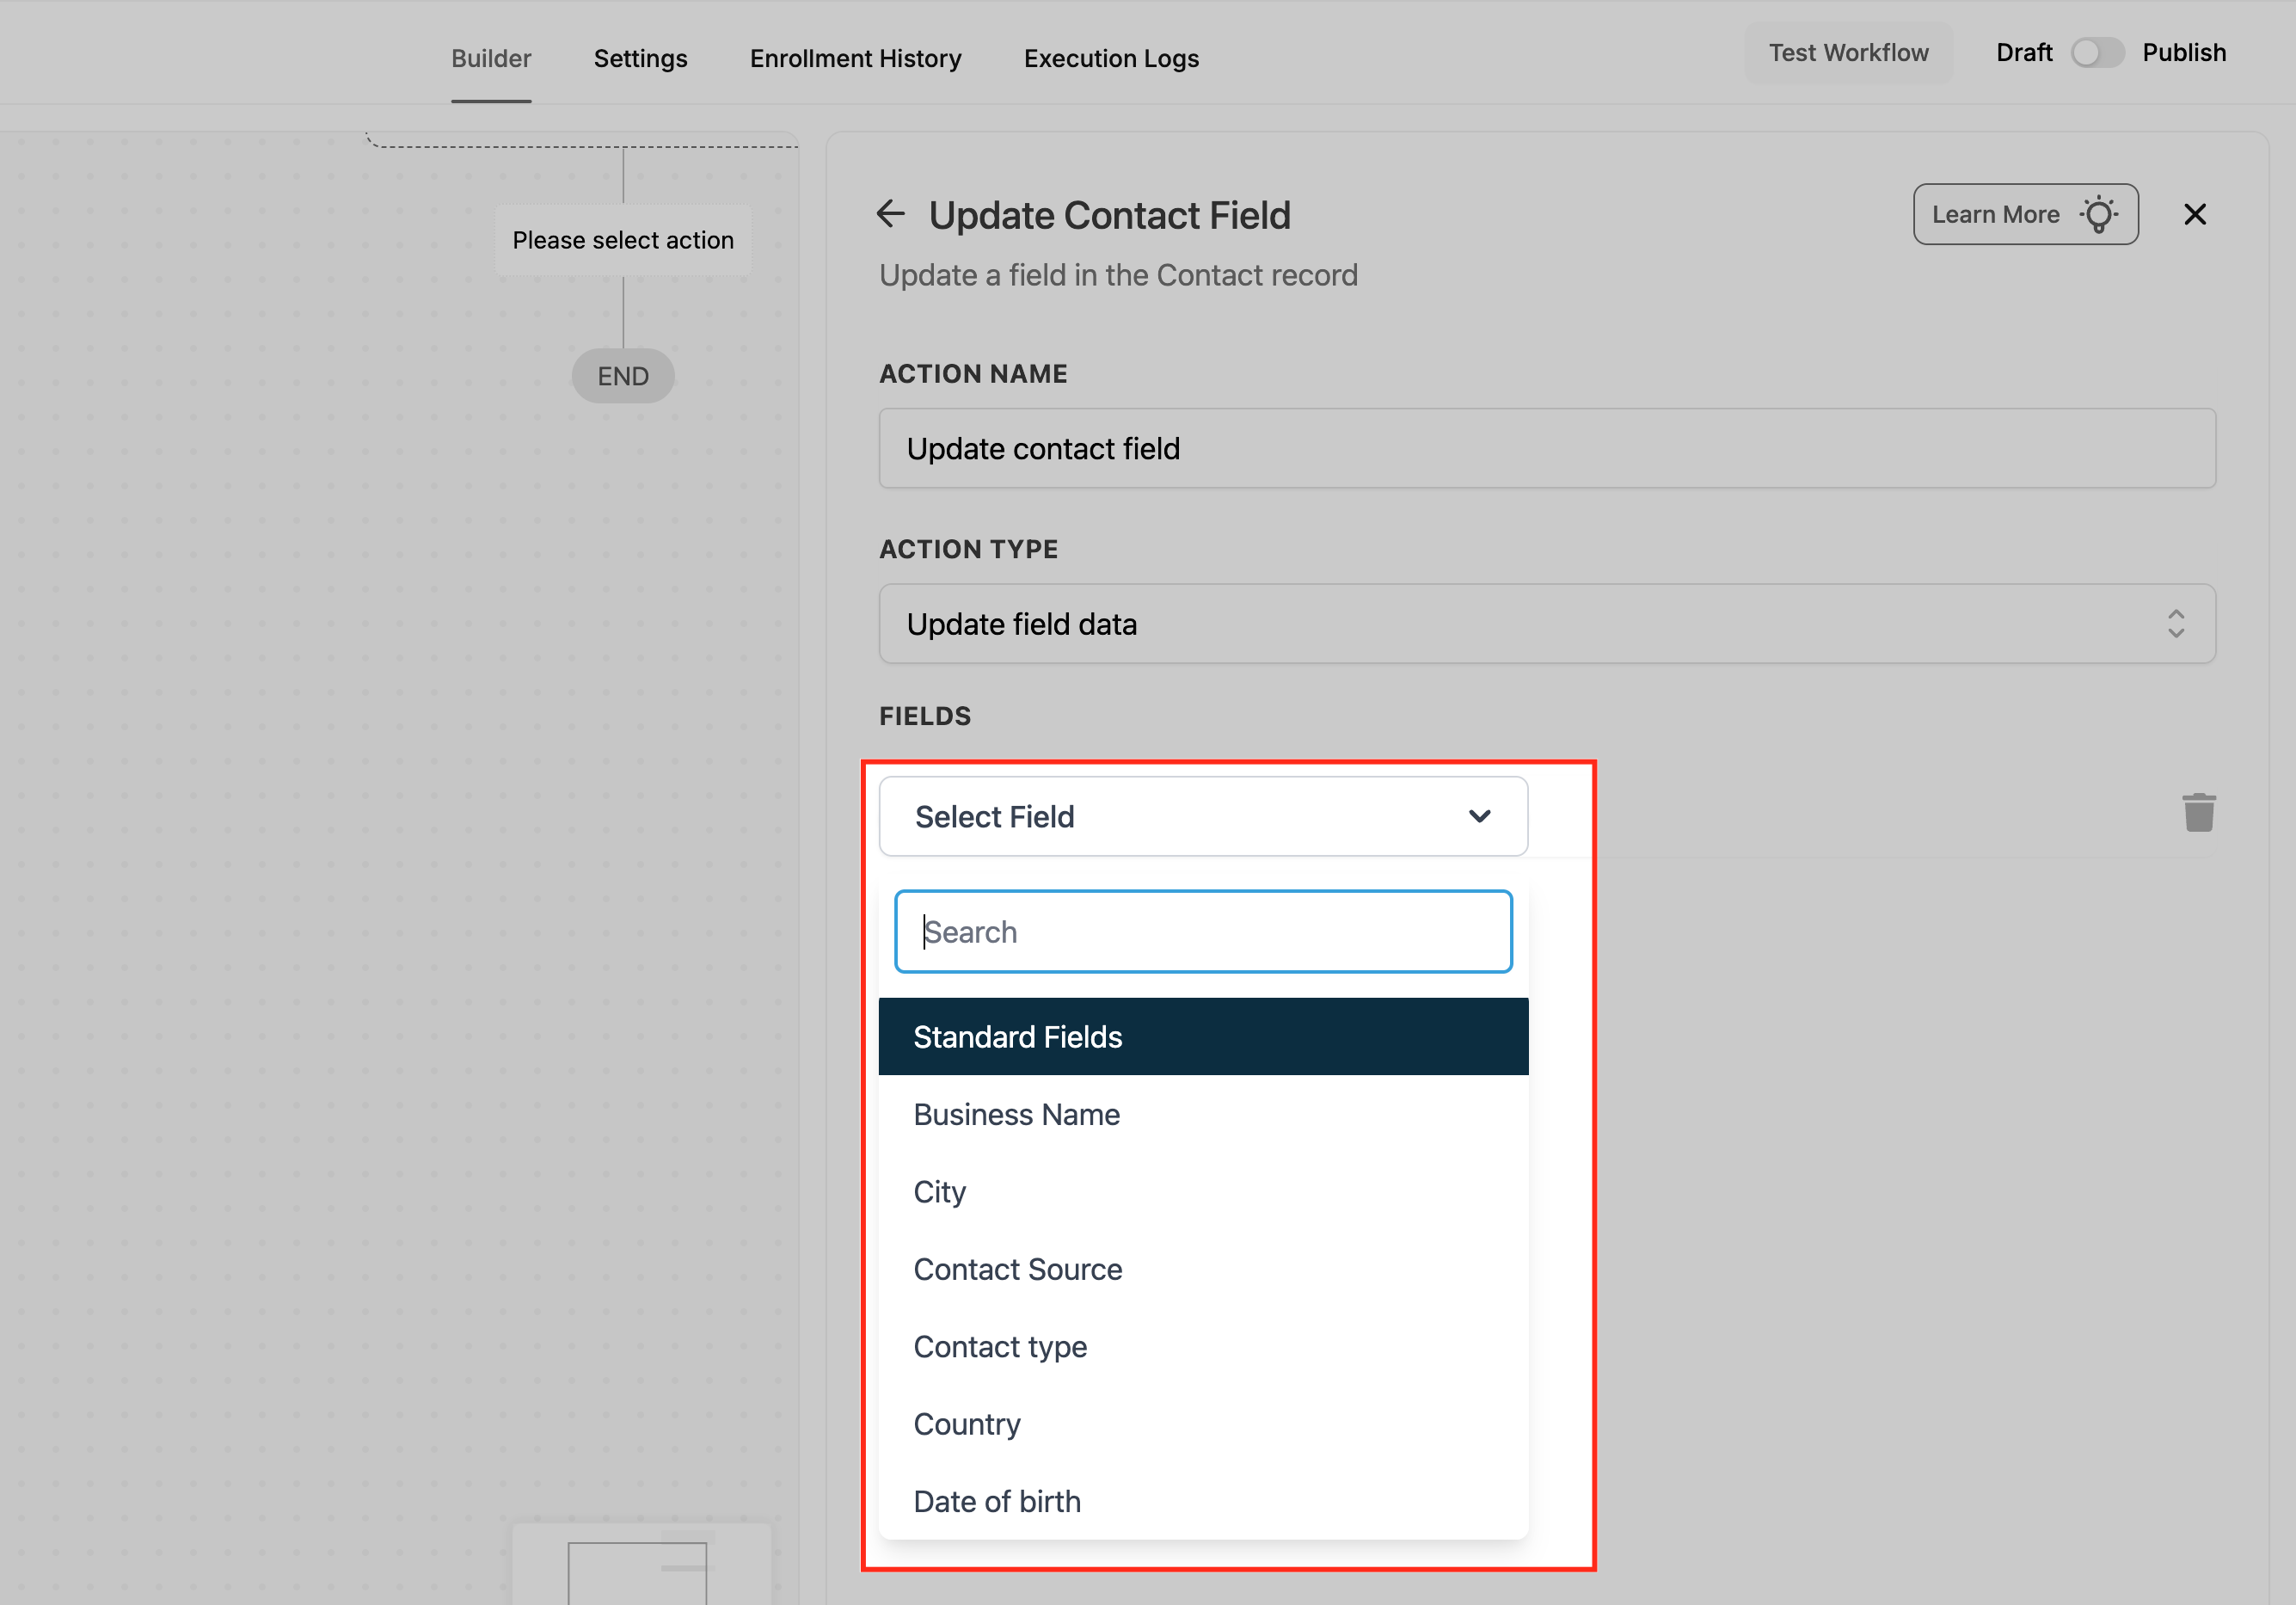
Task: Click the Select Field chevron arrow
Action: (x=1479, y=816)
